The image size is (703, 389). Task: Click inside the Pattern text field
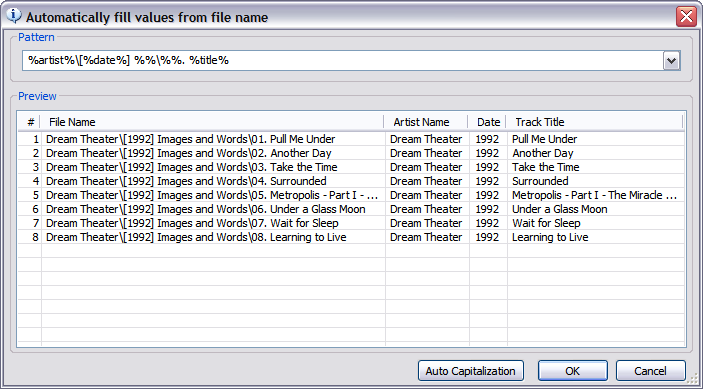pos(343,61)
